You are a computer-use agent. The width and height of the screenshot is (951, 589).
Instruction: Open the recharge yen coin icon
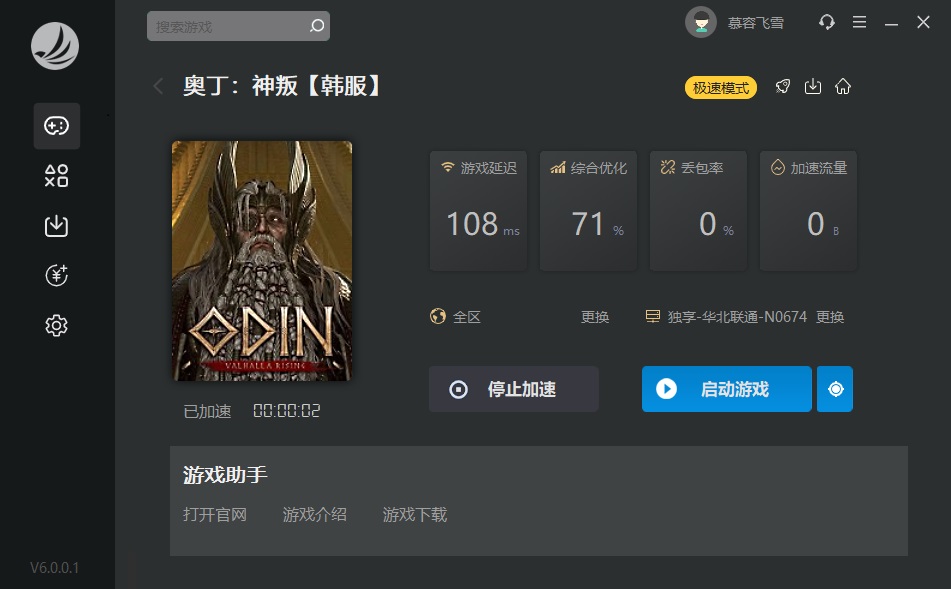pos(56,275)
